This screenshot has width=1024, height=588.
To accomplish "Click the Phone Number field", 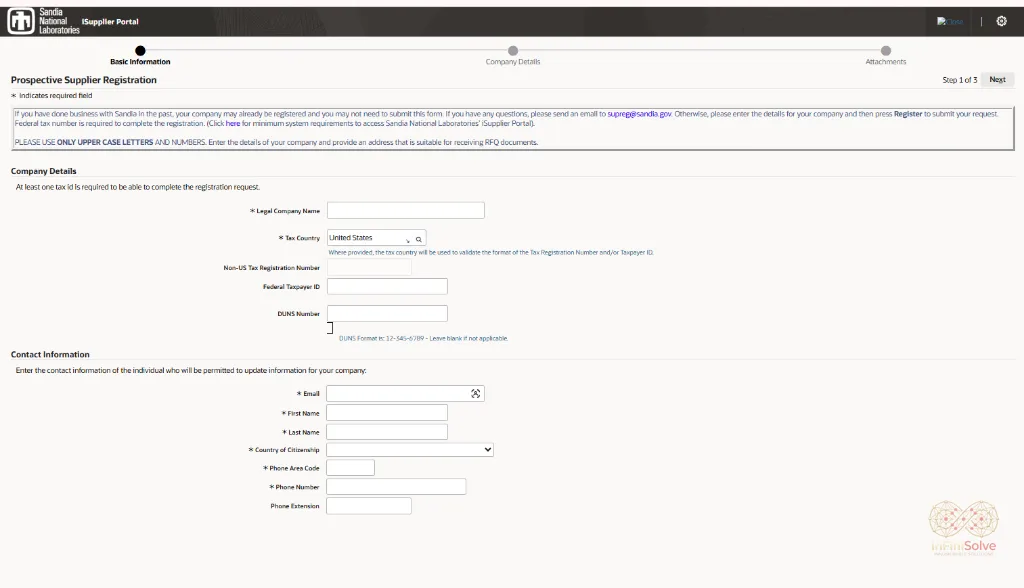I will click(396, 487).
